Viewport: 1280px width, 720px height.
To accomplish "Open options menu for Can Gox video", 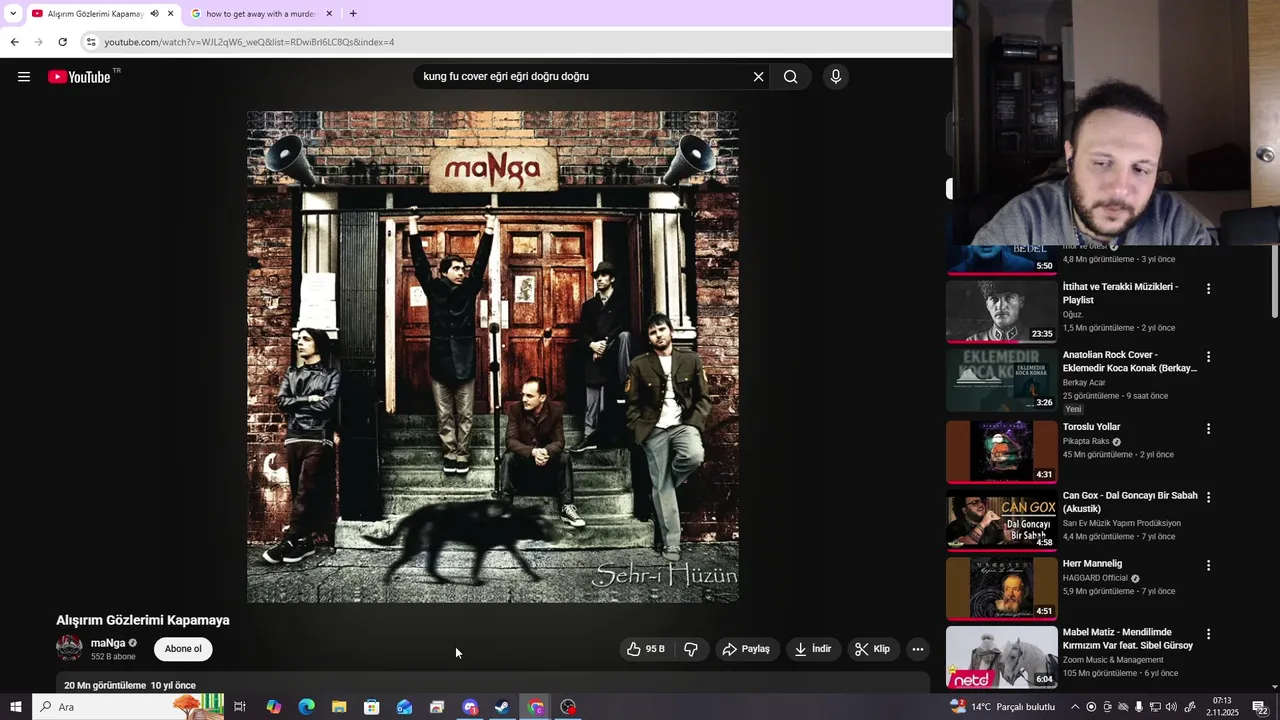I will point(1208,497).
